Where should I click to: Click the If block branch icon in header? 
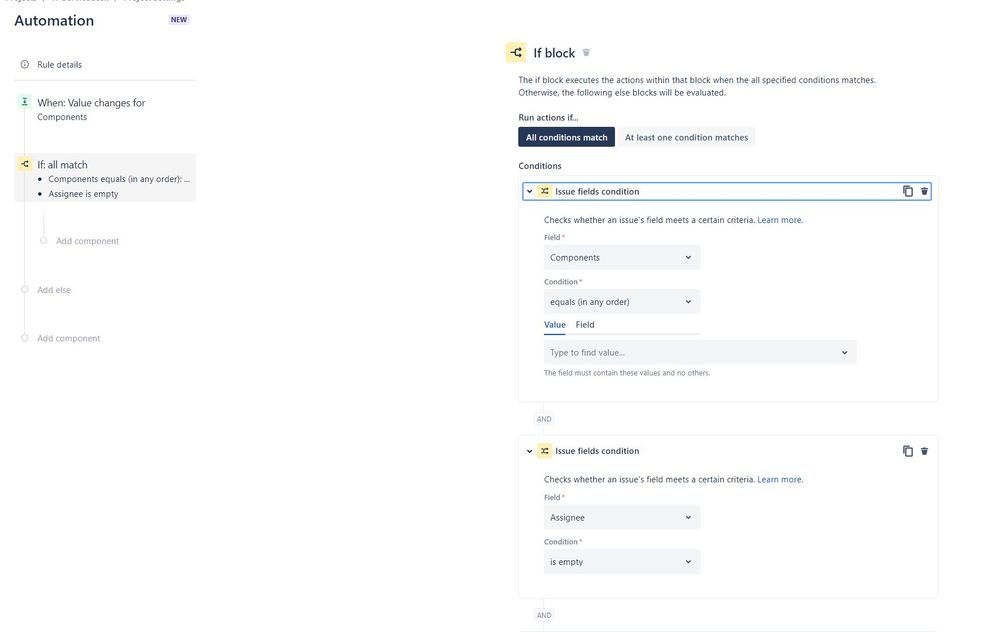pyautogui.click(x=516, y=52)
